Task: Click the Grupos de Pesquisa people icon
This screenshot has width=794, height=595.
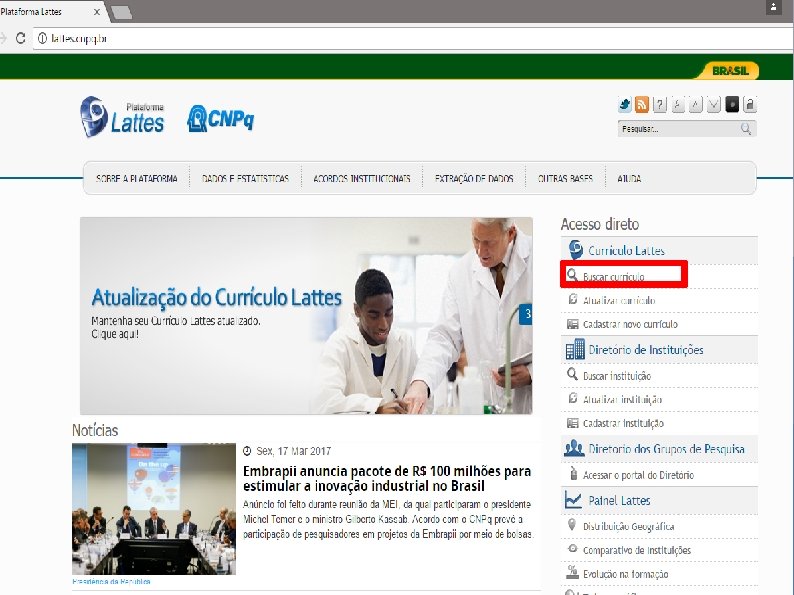Action: (574, 448)
